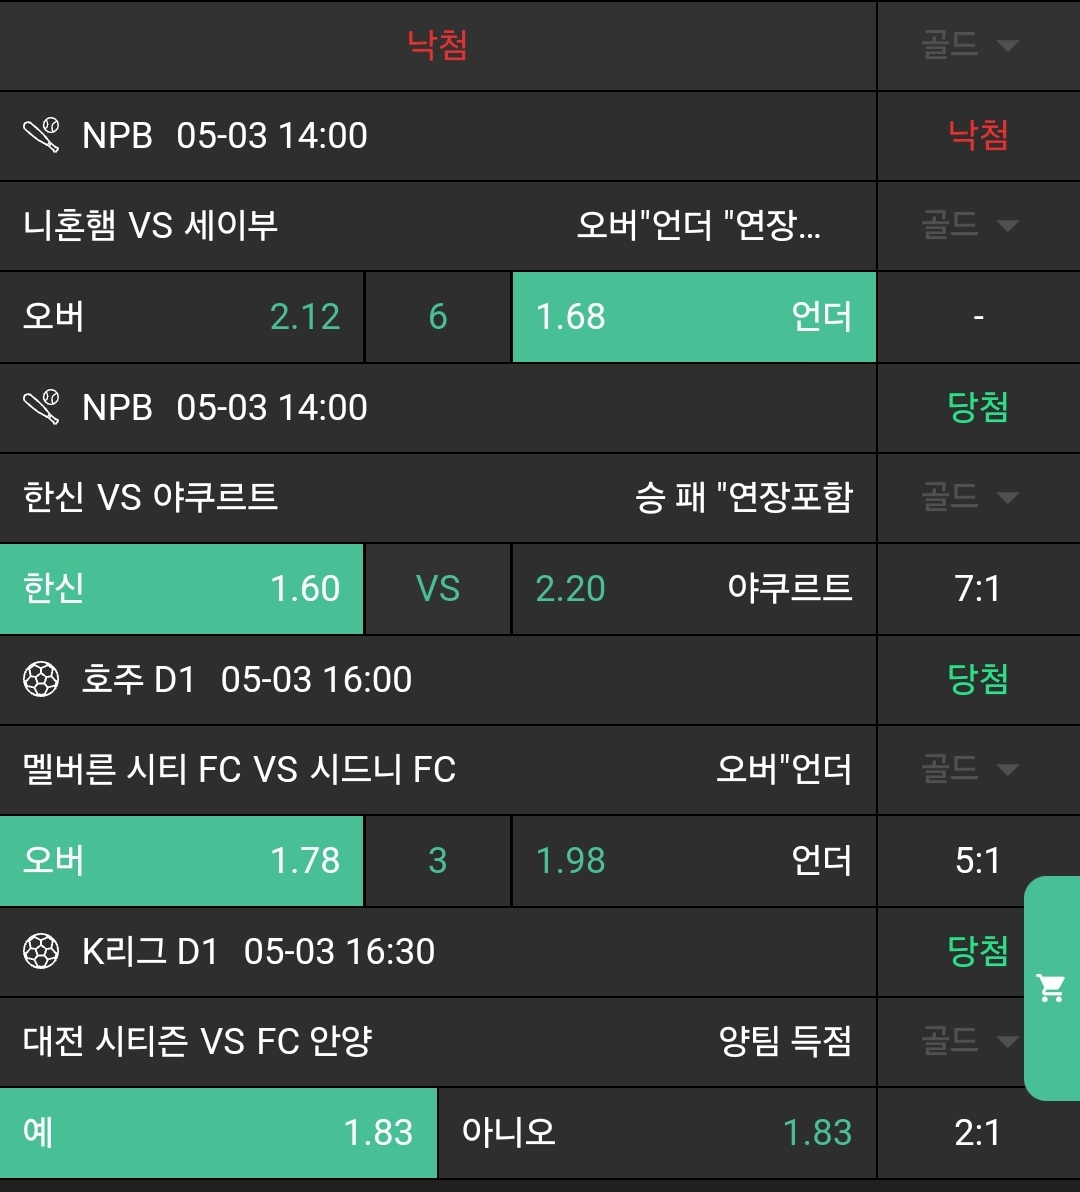Expand 골드 dropdown for 한신 VS 야쿠르트

pos(970,497)
